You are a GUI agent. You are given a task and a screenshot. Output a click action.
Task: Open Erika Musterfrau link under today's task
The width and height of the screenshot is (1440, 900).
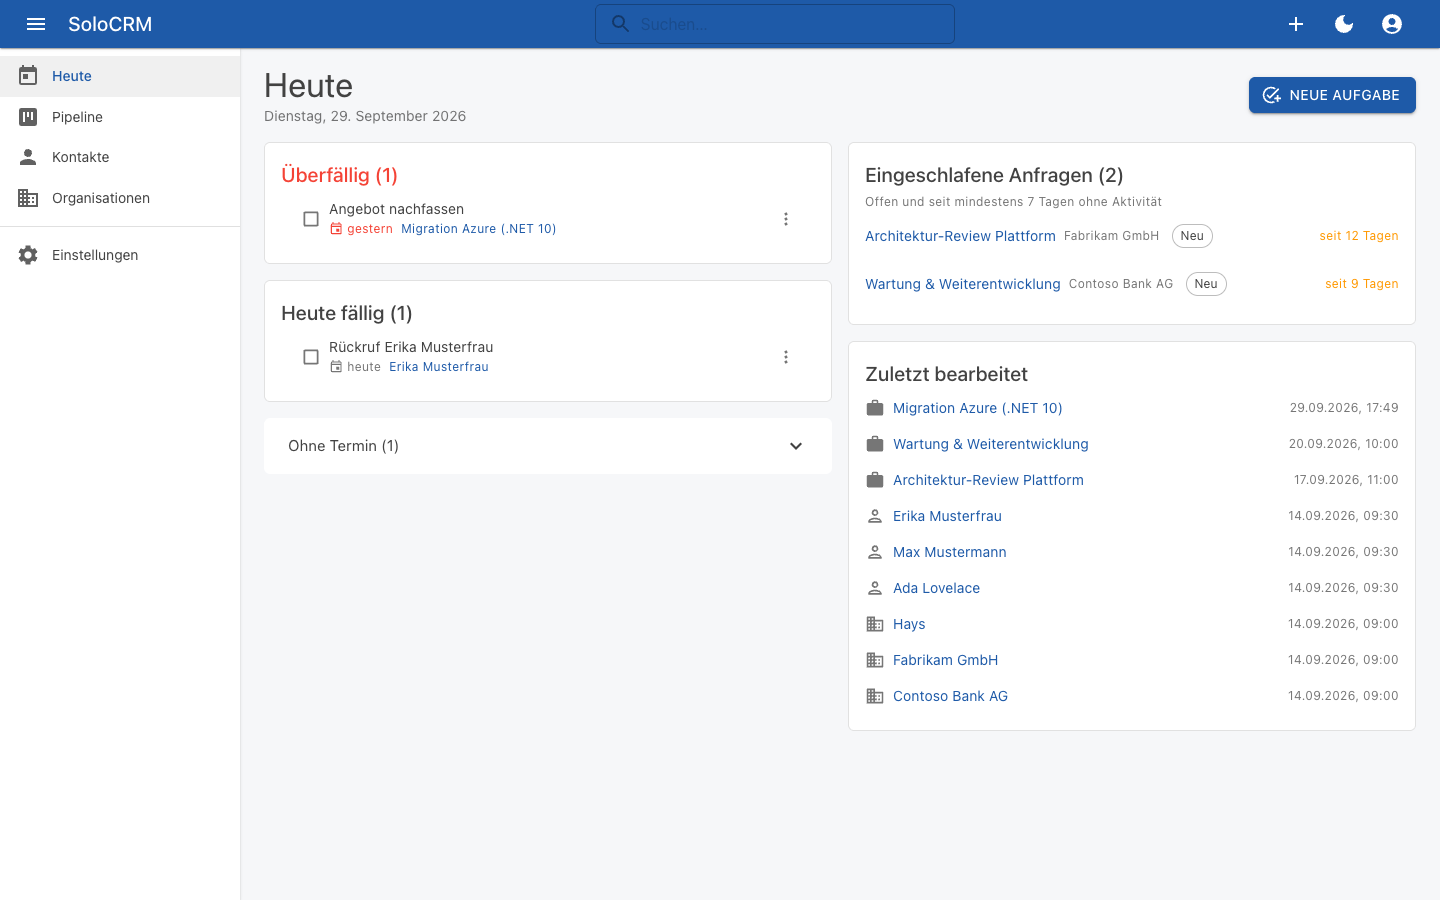click(x=439, y=367)
